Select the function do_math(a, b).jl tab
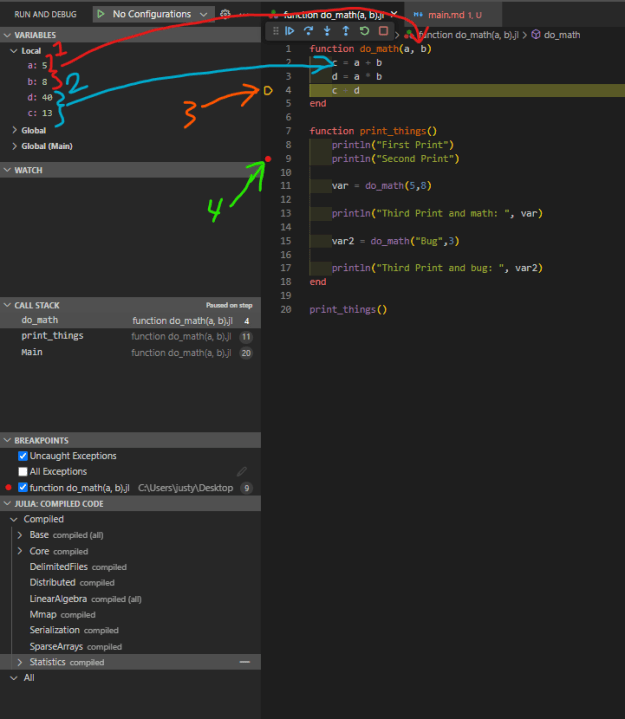This screenshot has height=719, width=625. [332, 15]
